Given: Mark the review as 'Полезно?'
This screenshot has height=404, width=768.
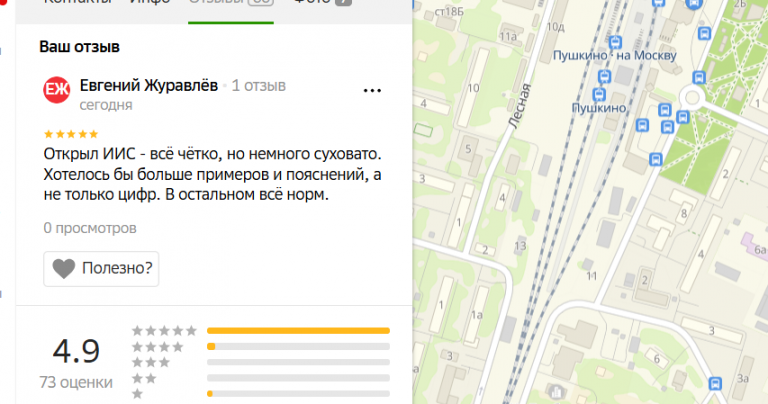Looking at the screenshot, I should [x=101, y=268].
